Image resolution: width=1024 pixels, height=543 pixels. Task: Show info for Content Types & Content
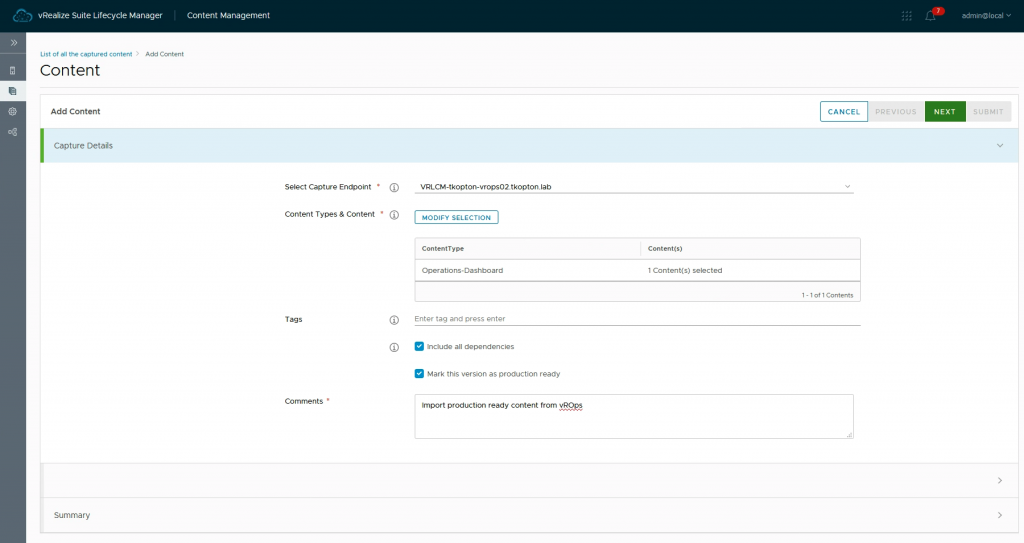pyautogui.click(x=394, y=215)
